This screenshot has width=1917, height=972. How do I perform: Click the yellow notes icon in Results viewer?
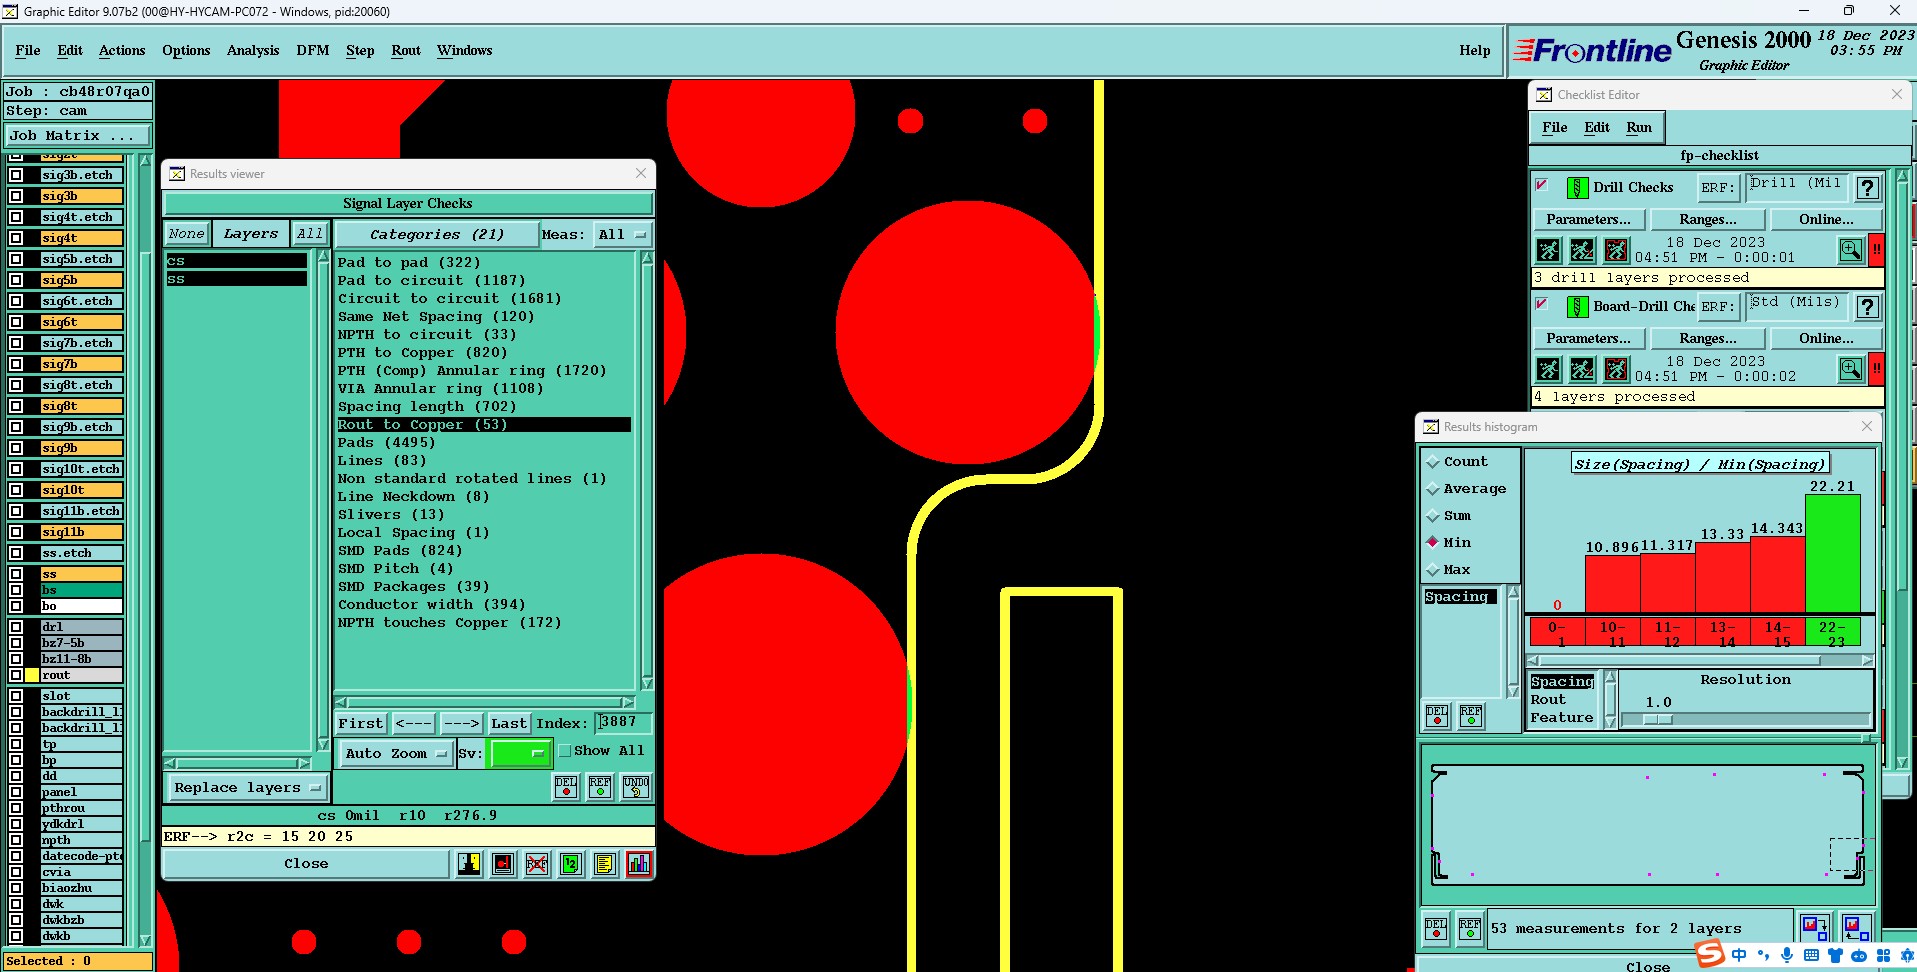(605, 863)
